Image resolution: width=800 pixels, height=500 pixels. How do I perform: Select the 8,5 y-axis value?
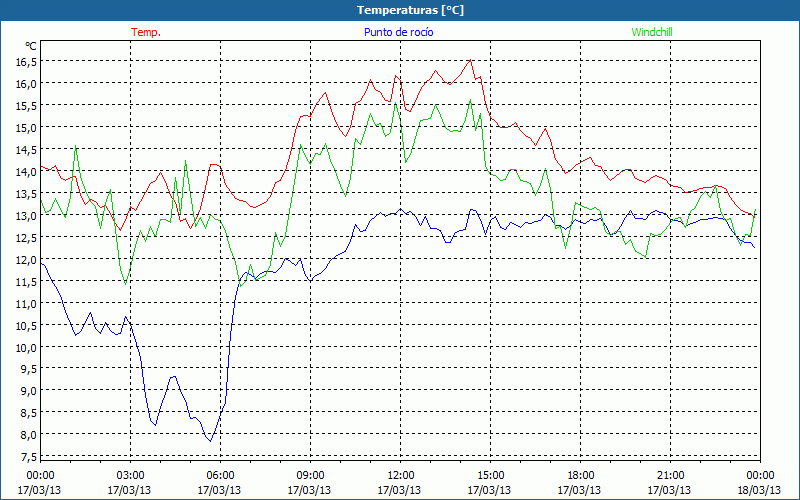click(29, 413)
